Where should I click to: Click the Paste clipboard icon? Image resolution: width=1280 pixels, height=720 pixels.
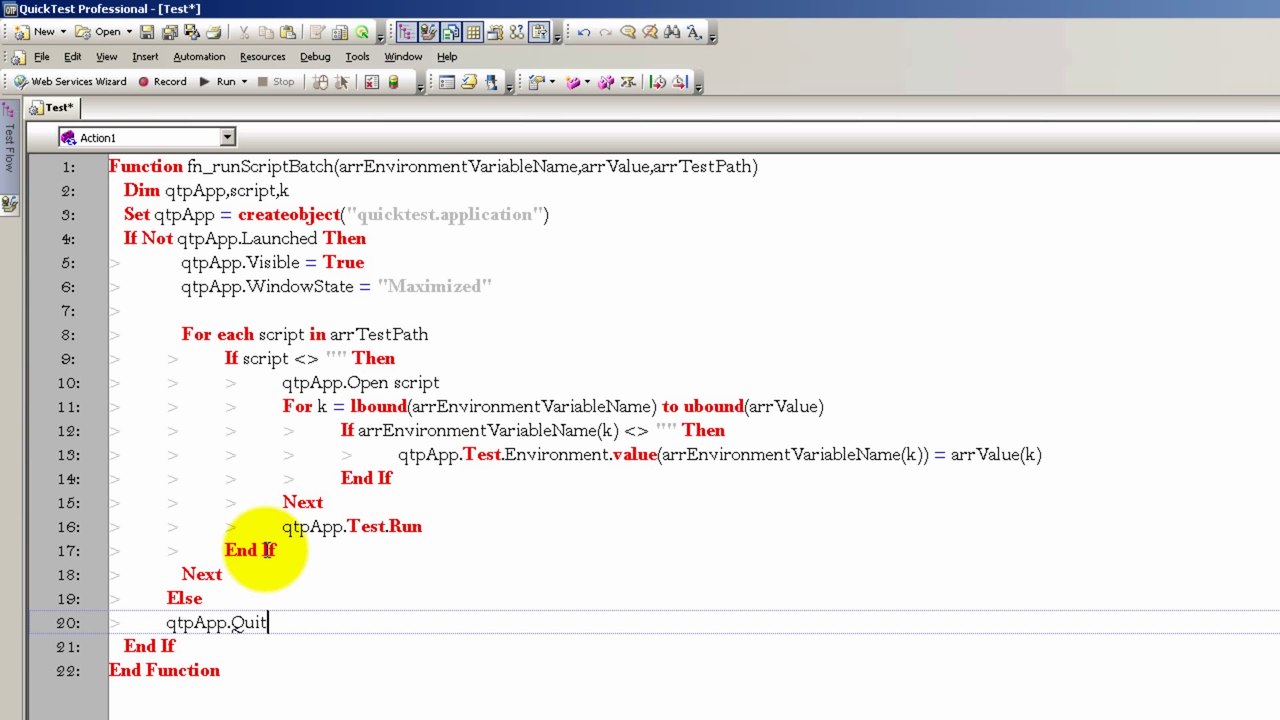coord(288,32)
